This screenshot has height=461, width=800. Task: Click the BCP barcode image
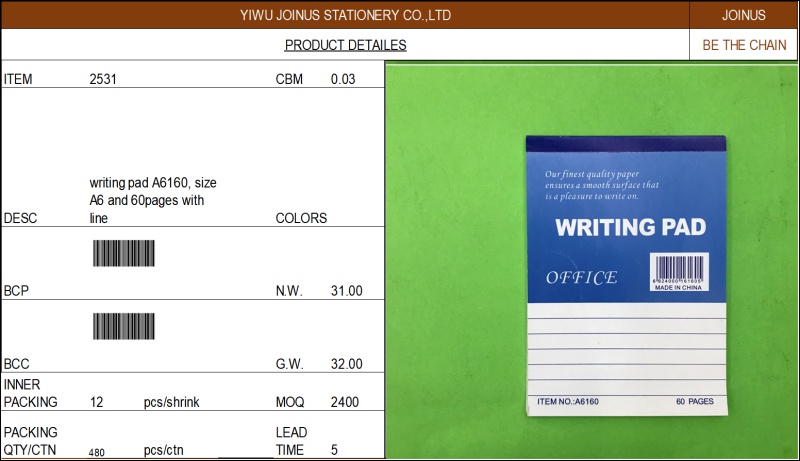tap(124, 253)
